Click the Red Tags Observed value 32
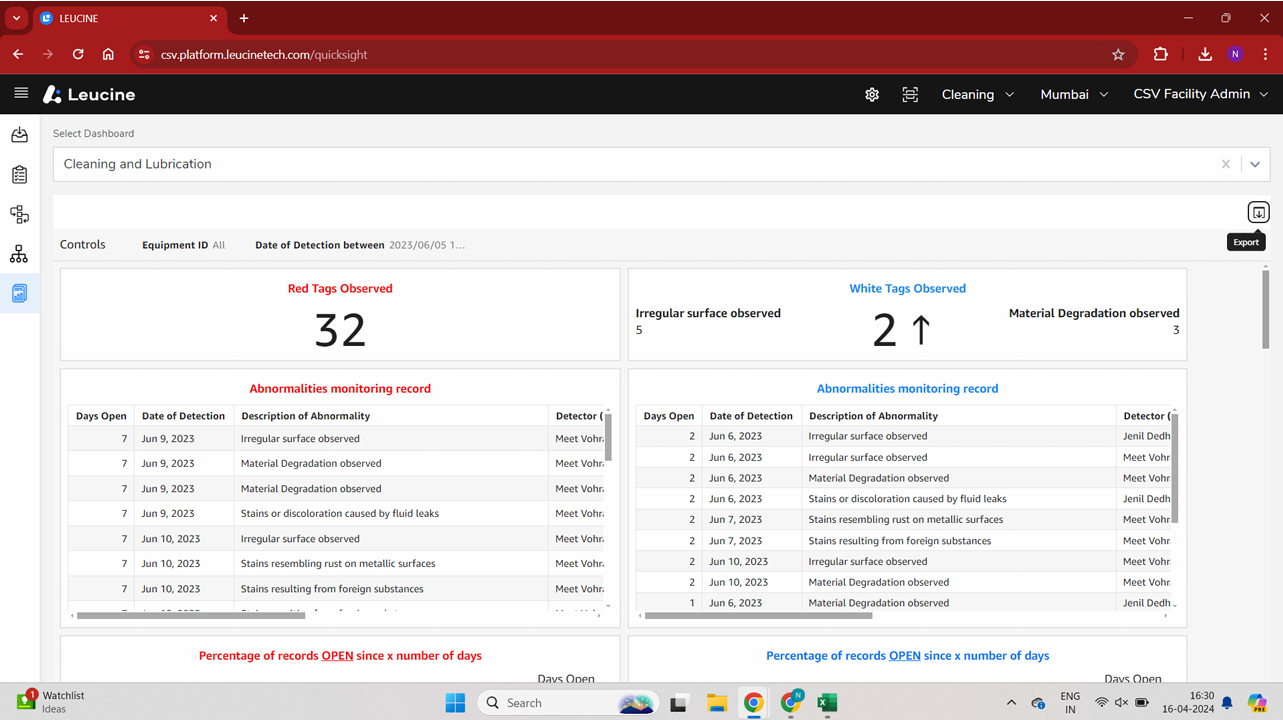Viewport: 1283px width, 720px height. [x=340, y=329]
